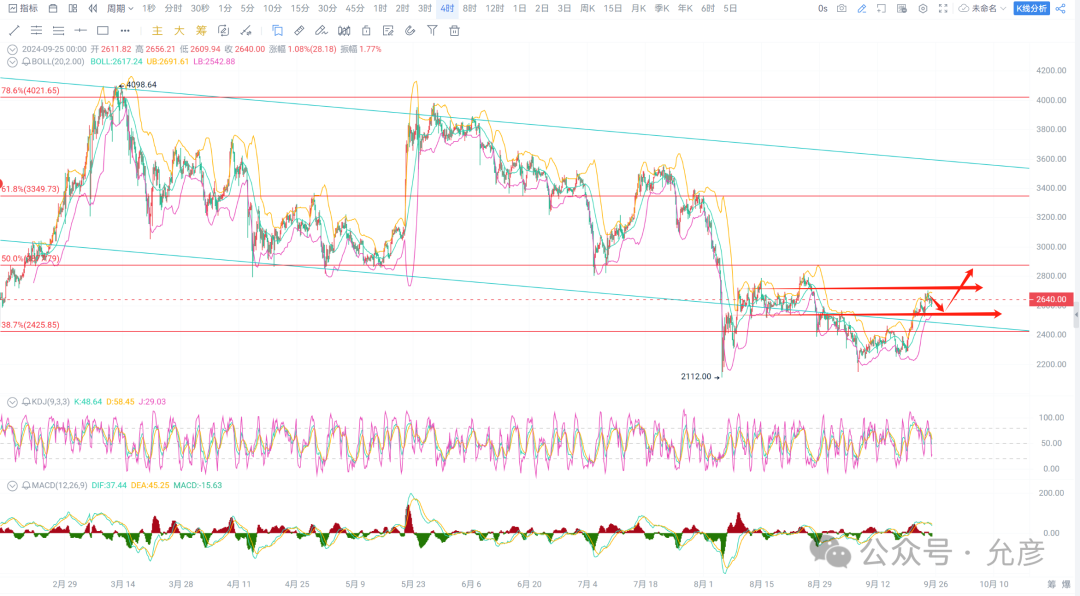Collapse the KDJ indicator panel arrow
This screenshot has width=1080, height=596.
[12, 402]
